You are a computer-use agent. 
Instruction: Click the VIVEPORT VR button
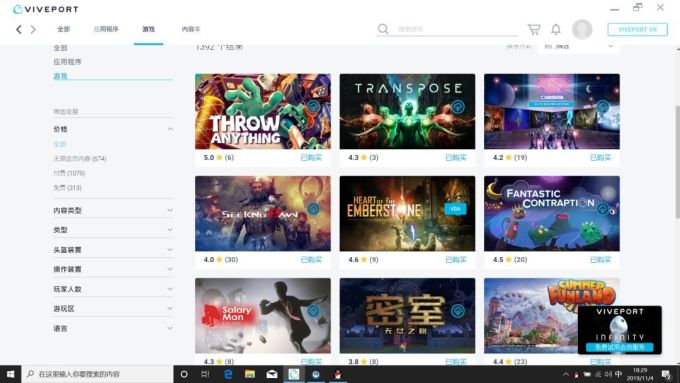click(638, 29)
